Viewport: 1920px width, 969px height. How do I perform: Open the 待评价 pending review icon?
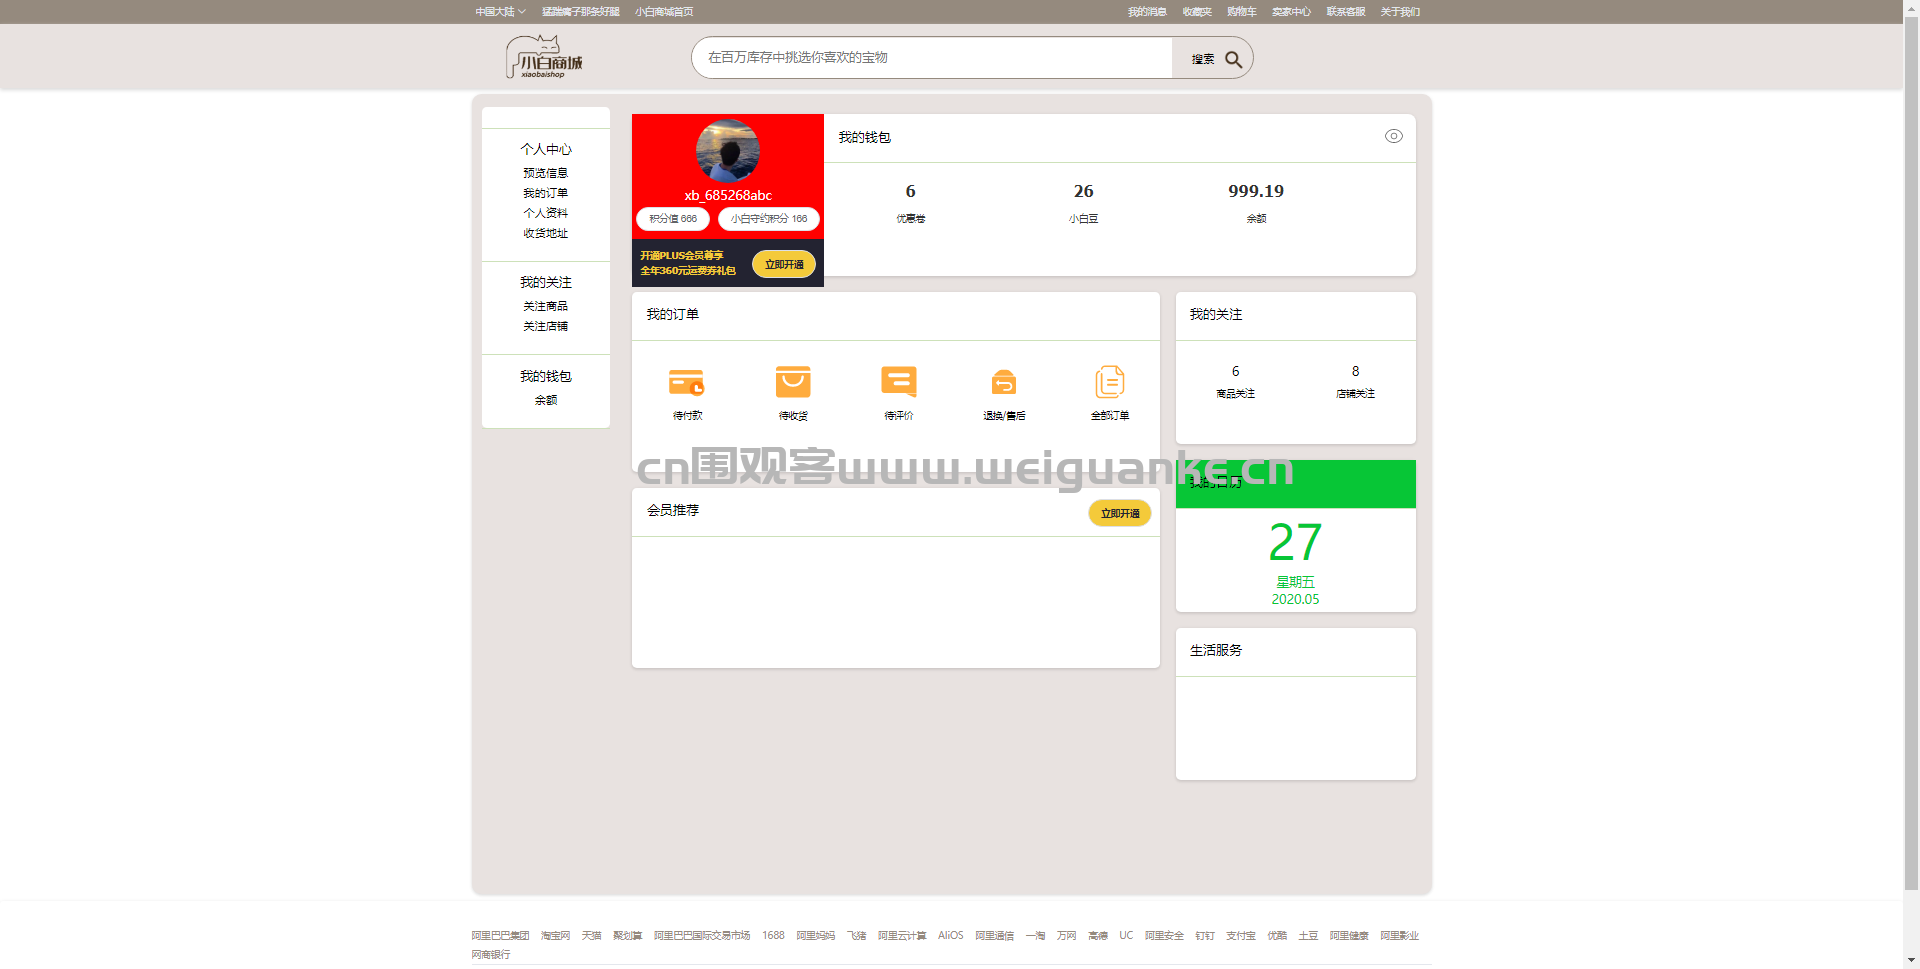point(899,382)
